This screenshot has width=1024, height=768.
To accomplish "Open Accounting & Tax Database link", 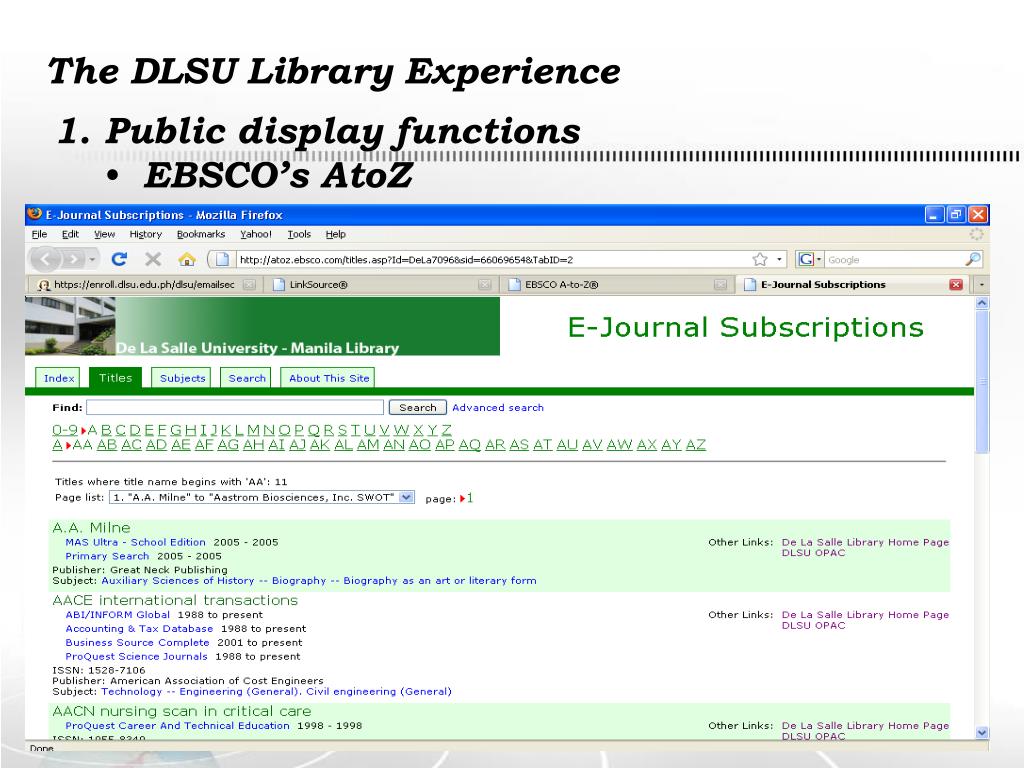I will [139, 629].
